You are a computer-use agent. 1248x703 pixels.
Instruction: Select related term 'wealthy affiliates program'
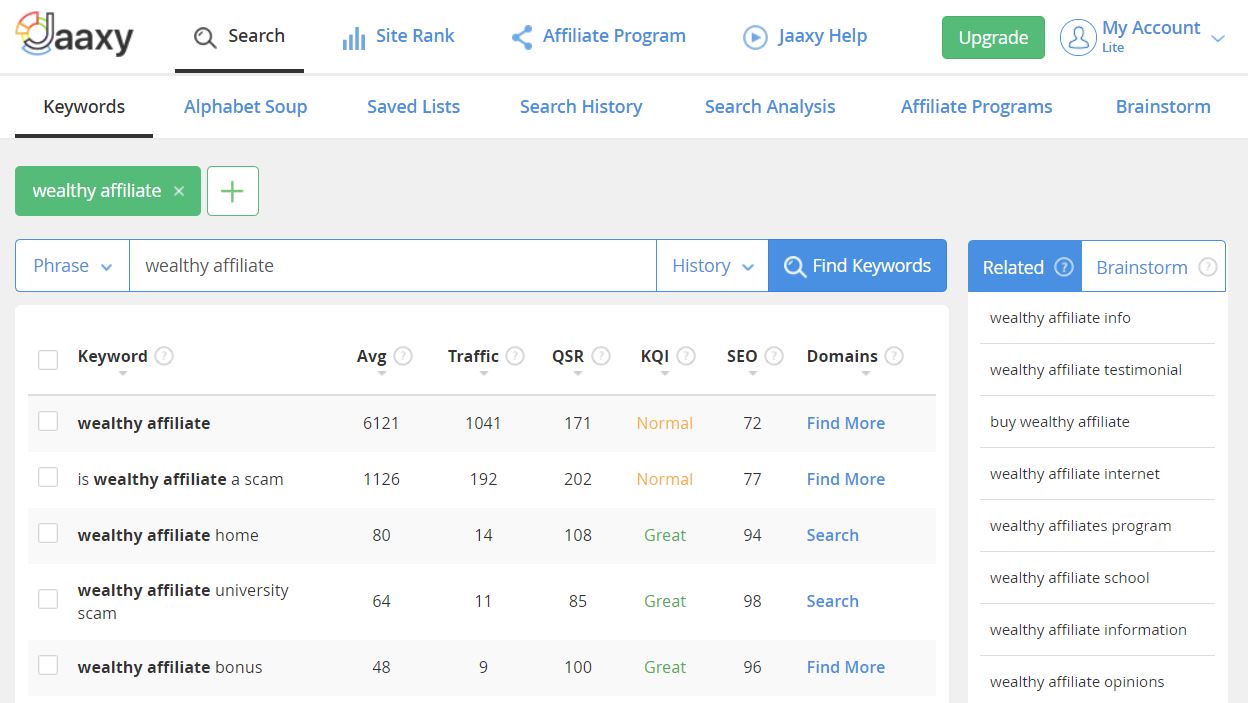pos(1081,526)
